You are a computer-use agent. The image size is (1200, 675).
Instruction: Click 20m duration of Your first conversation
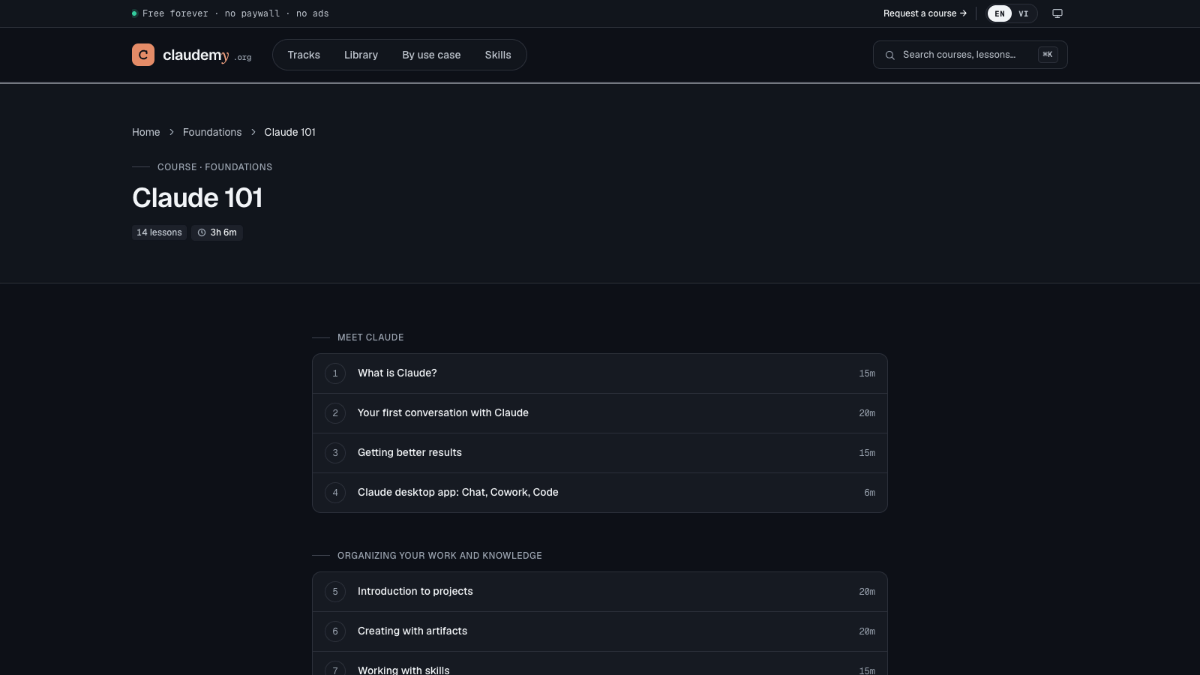coord(867,413)
